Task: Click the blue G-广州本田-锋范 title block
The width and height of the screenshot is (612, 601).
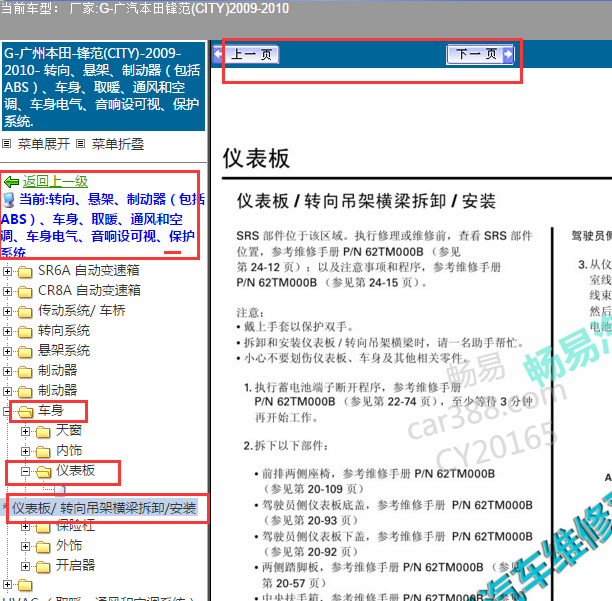Action: point(103,86)
